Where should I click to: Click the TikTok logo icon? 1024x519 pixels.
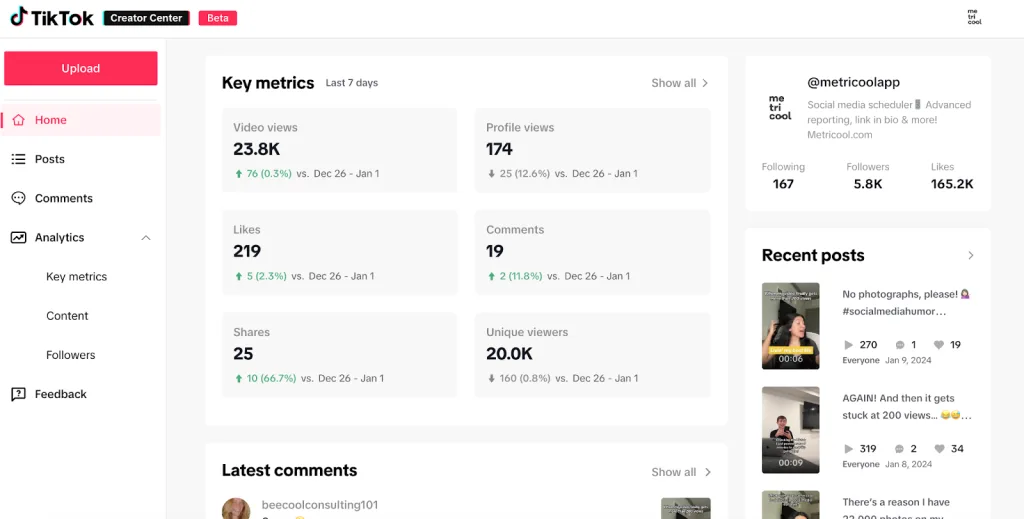click(18, 17)
